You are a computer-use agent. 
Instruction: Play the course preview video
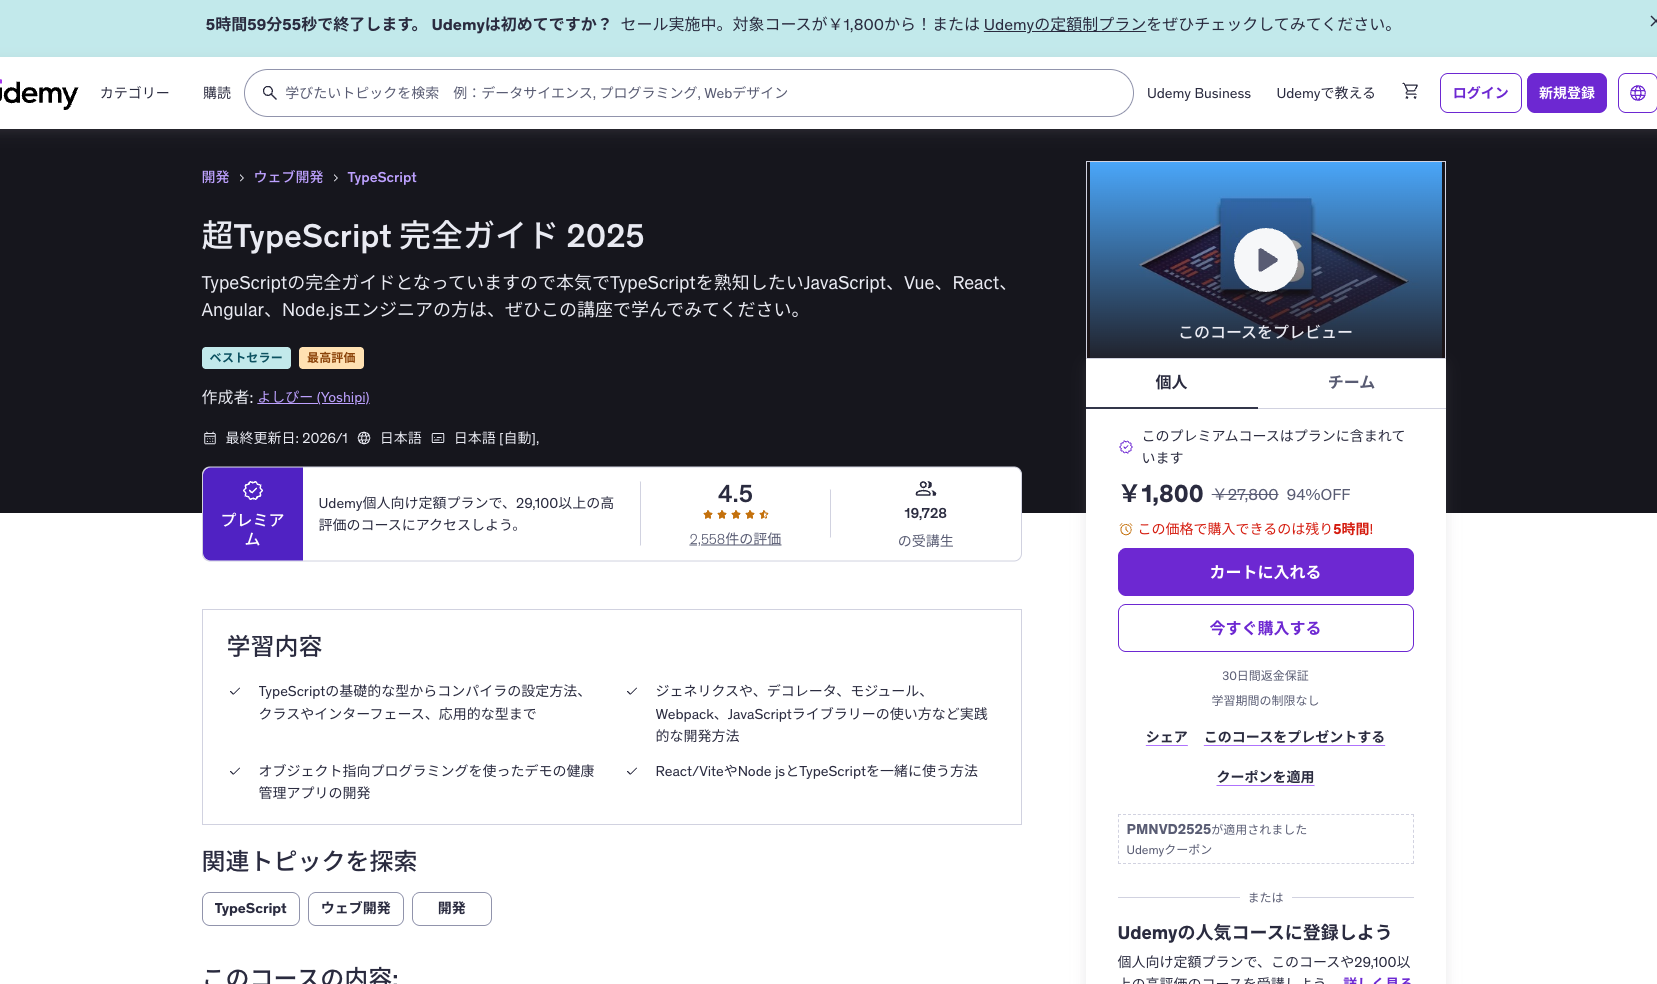tap(1265, 259)
